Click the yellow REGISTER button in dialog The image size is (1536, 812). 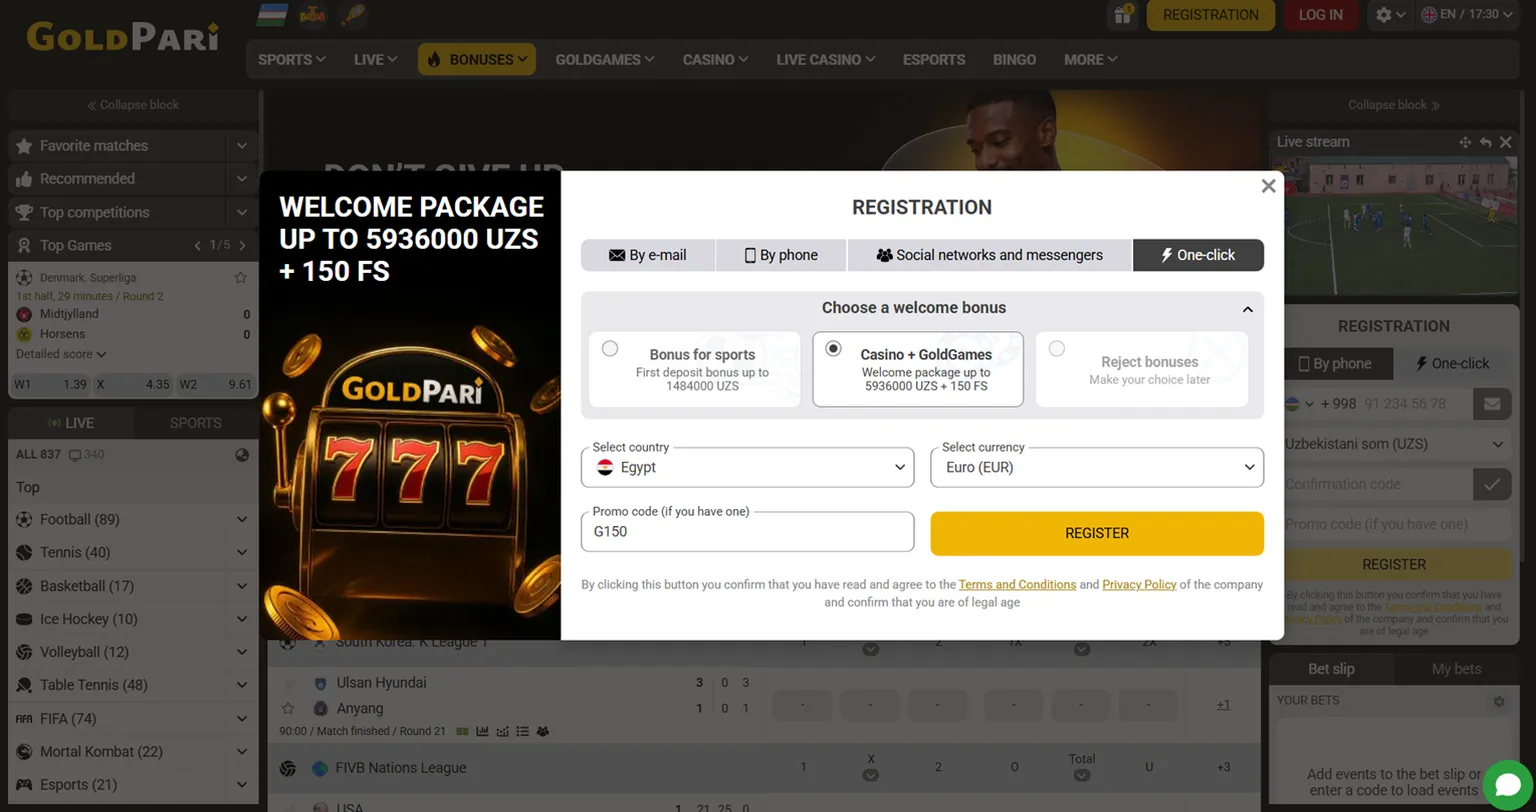1097,534
